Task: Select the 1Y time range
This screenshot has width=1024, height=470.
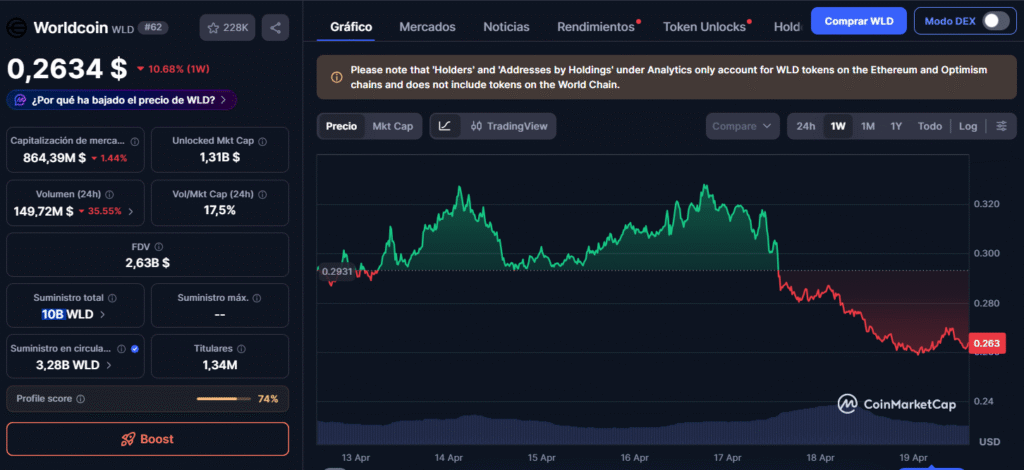Action: click(x=896, y=126)
